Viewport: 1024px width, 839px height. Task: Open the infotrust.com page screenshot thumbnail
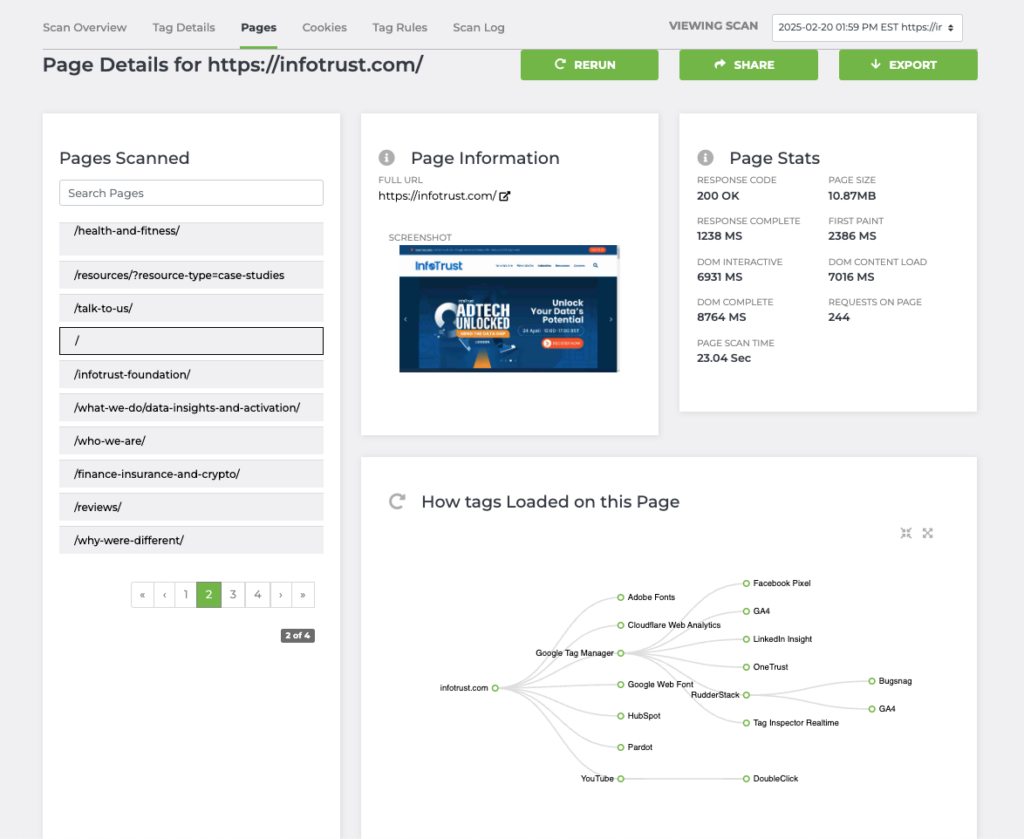[x=508, y=308]
